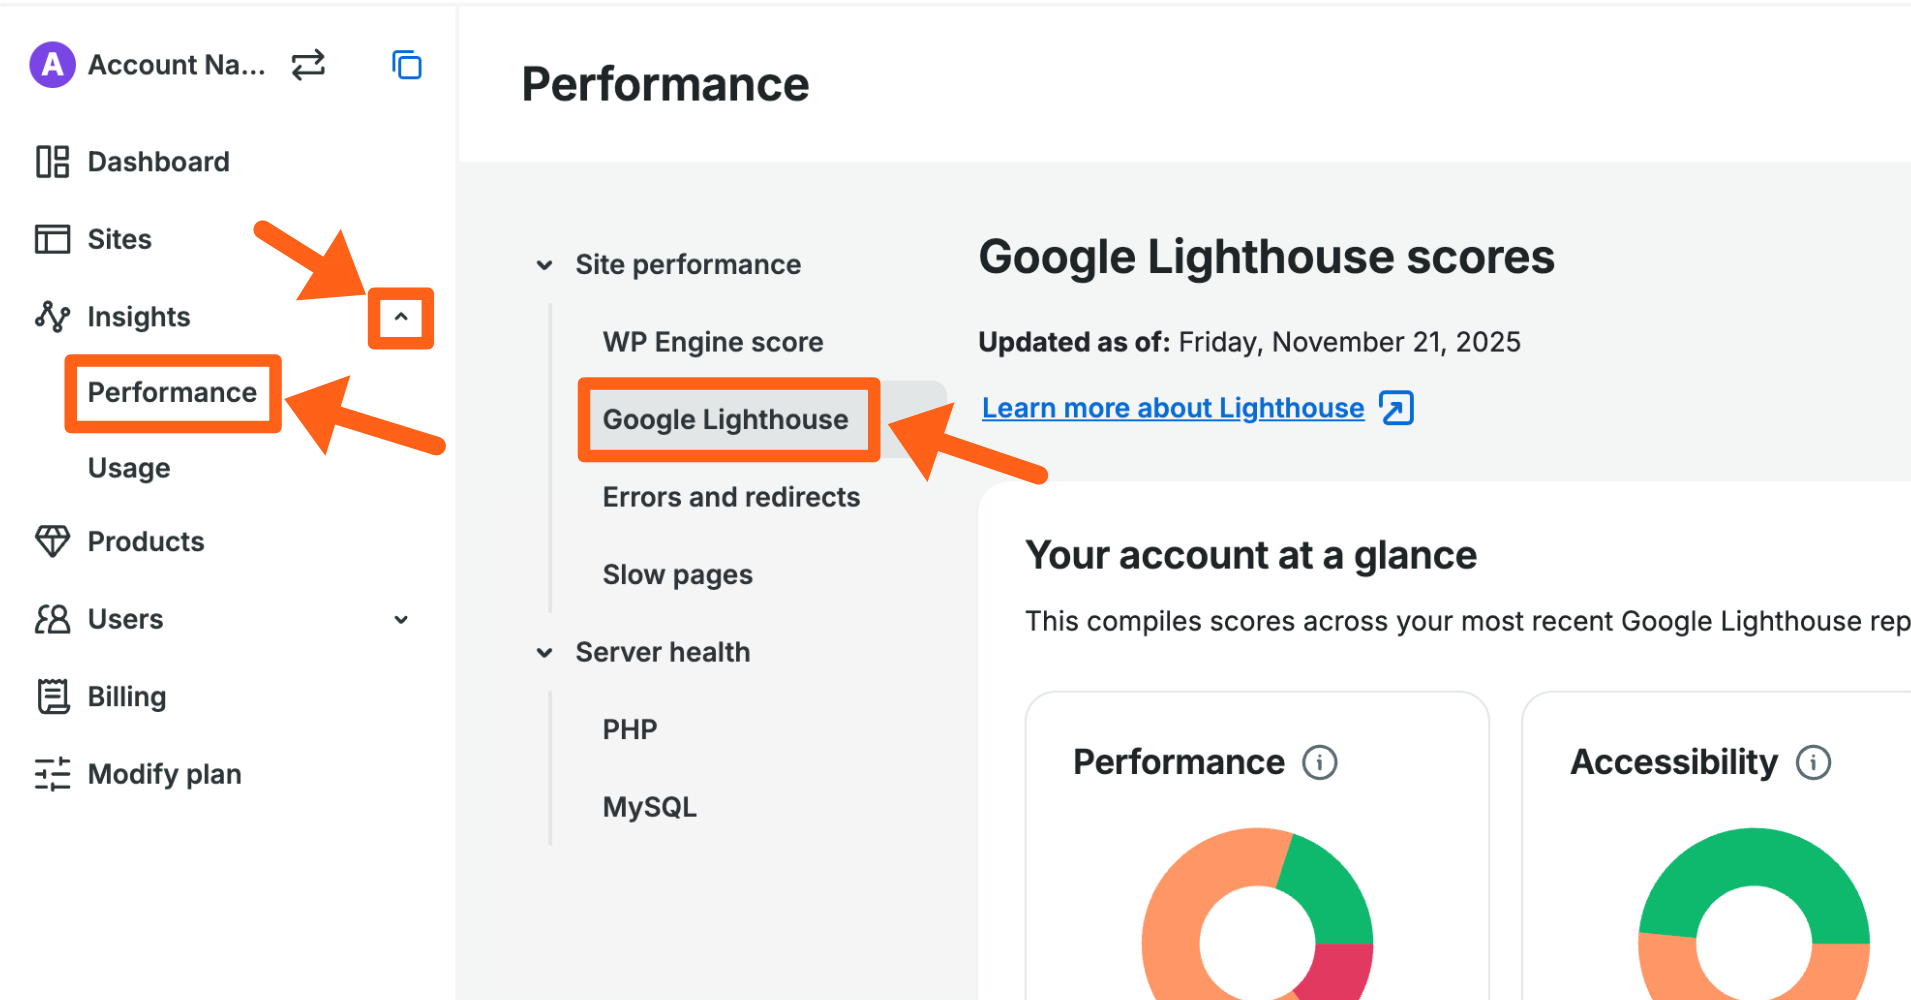Select the MySQL server health item
This screenshot has width=1911, height=1000.
coord(650,807)
